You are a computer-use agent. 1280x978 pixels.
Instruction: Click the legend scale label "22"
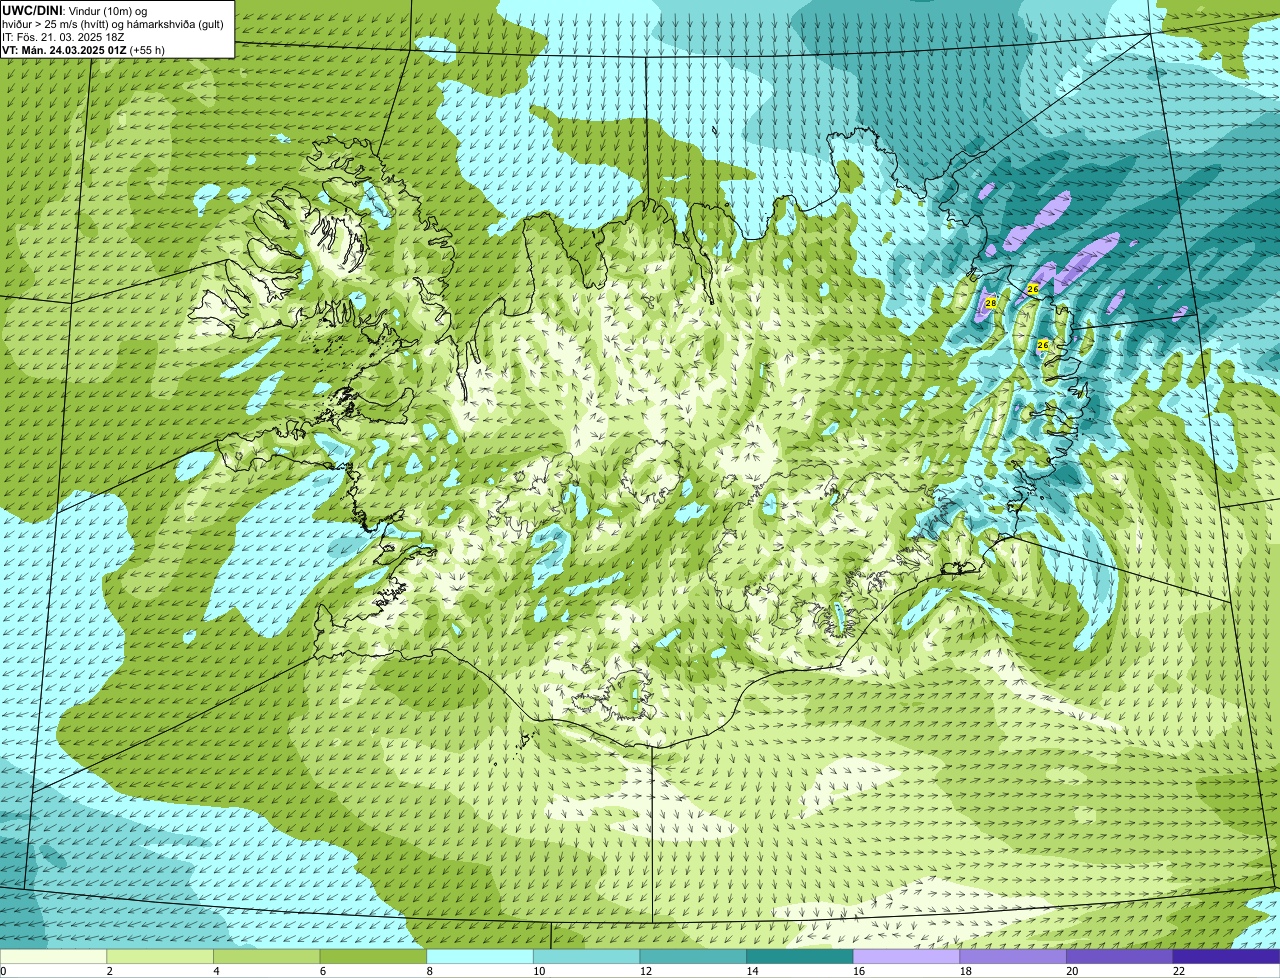[x=1179, y=971]
